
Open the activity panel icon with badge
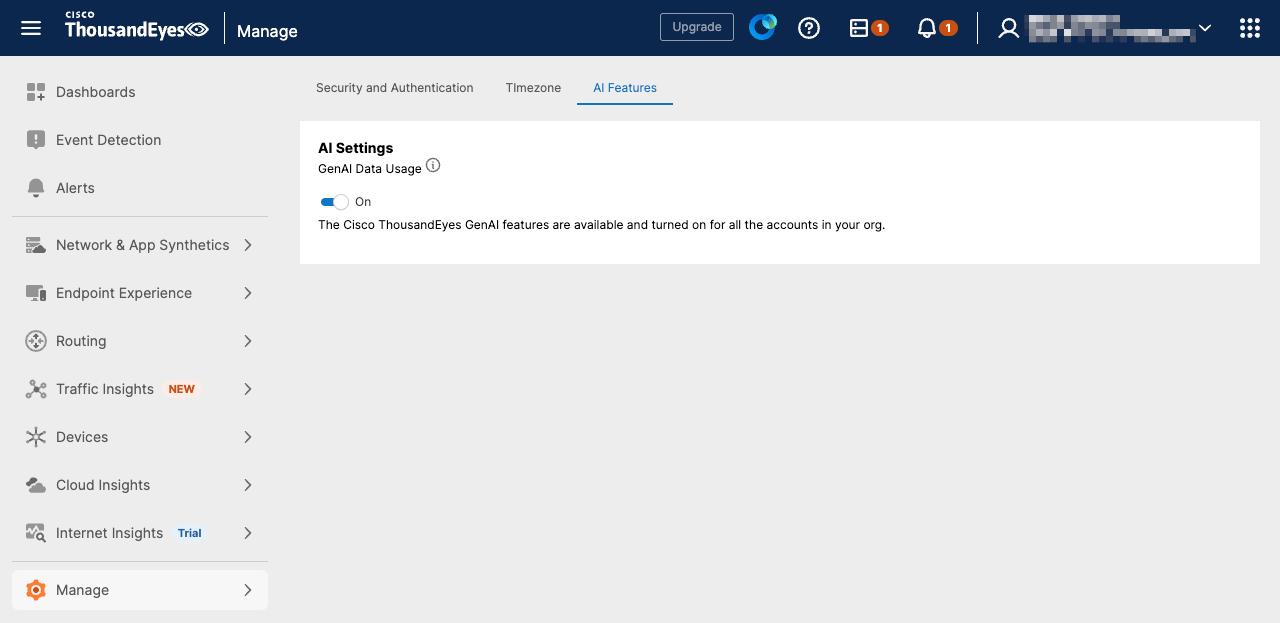coord(859,28)
